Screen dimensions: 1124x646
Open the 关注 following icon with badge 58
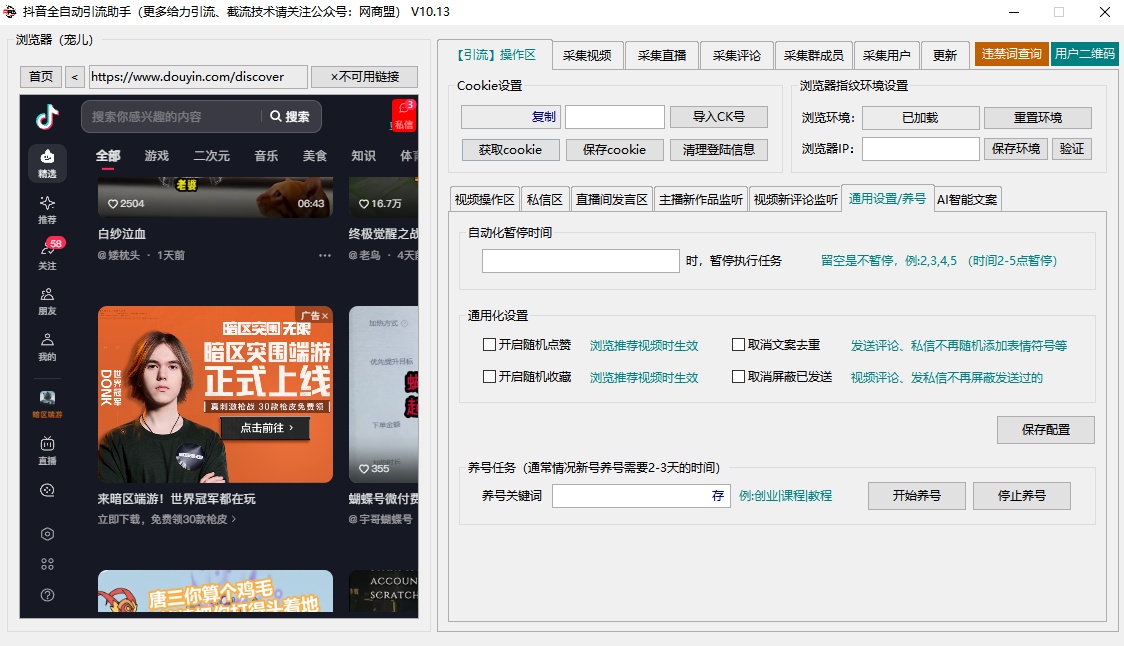[x=47, y=255]
